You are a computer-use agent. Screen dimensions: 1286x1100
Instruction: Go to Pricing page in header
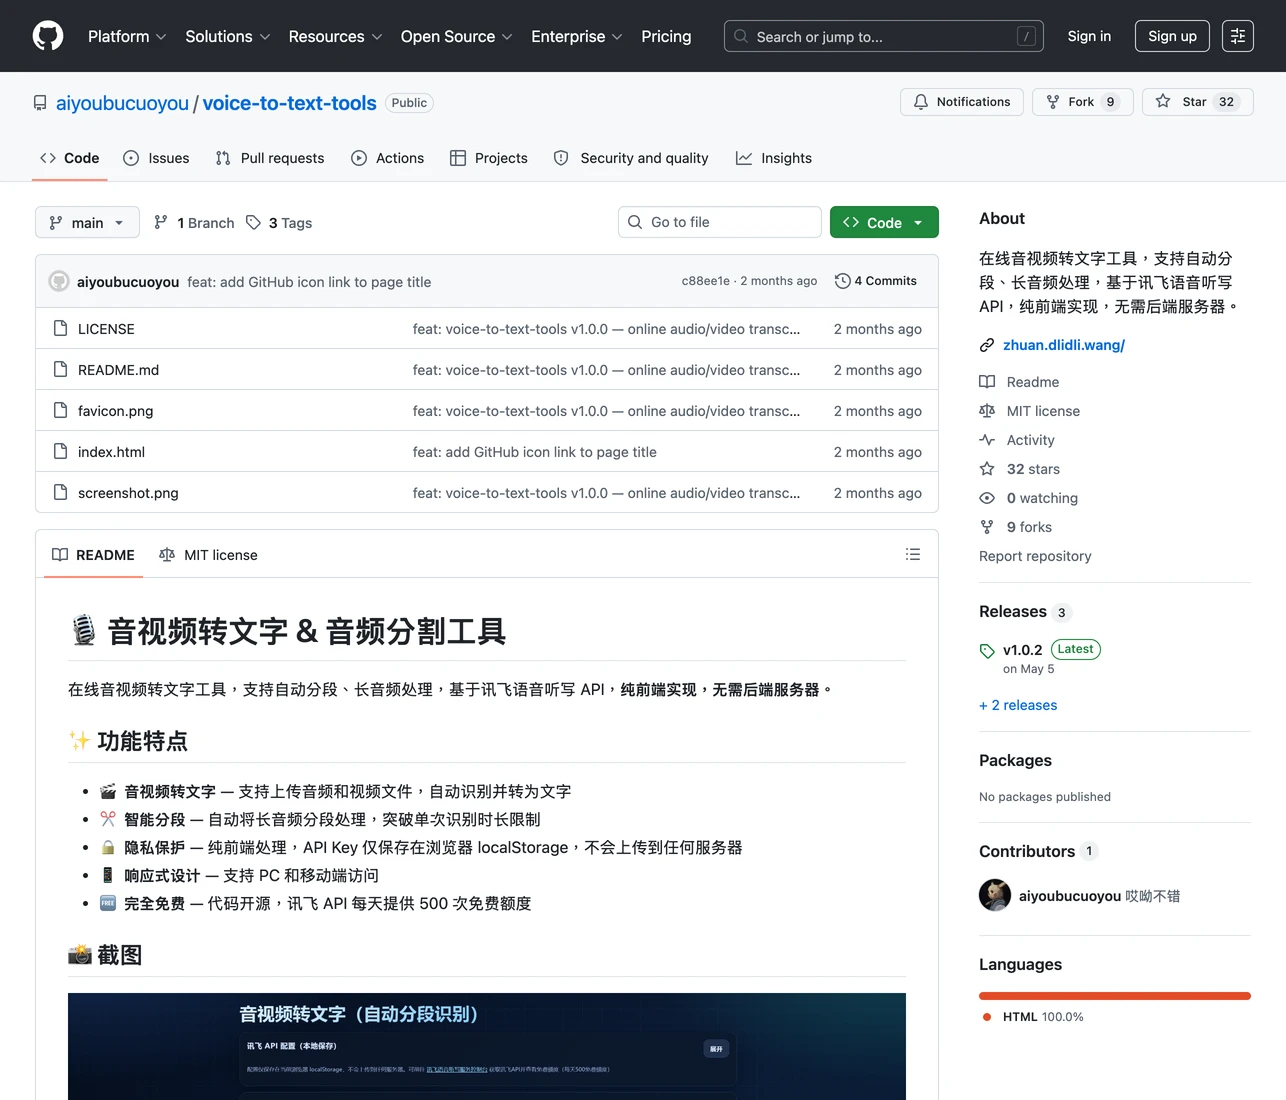pos(666,36)
